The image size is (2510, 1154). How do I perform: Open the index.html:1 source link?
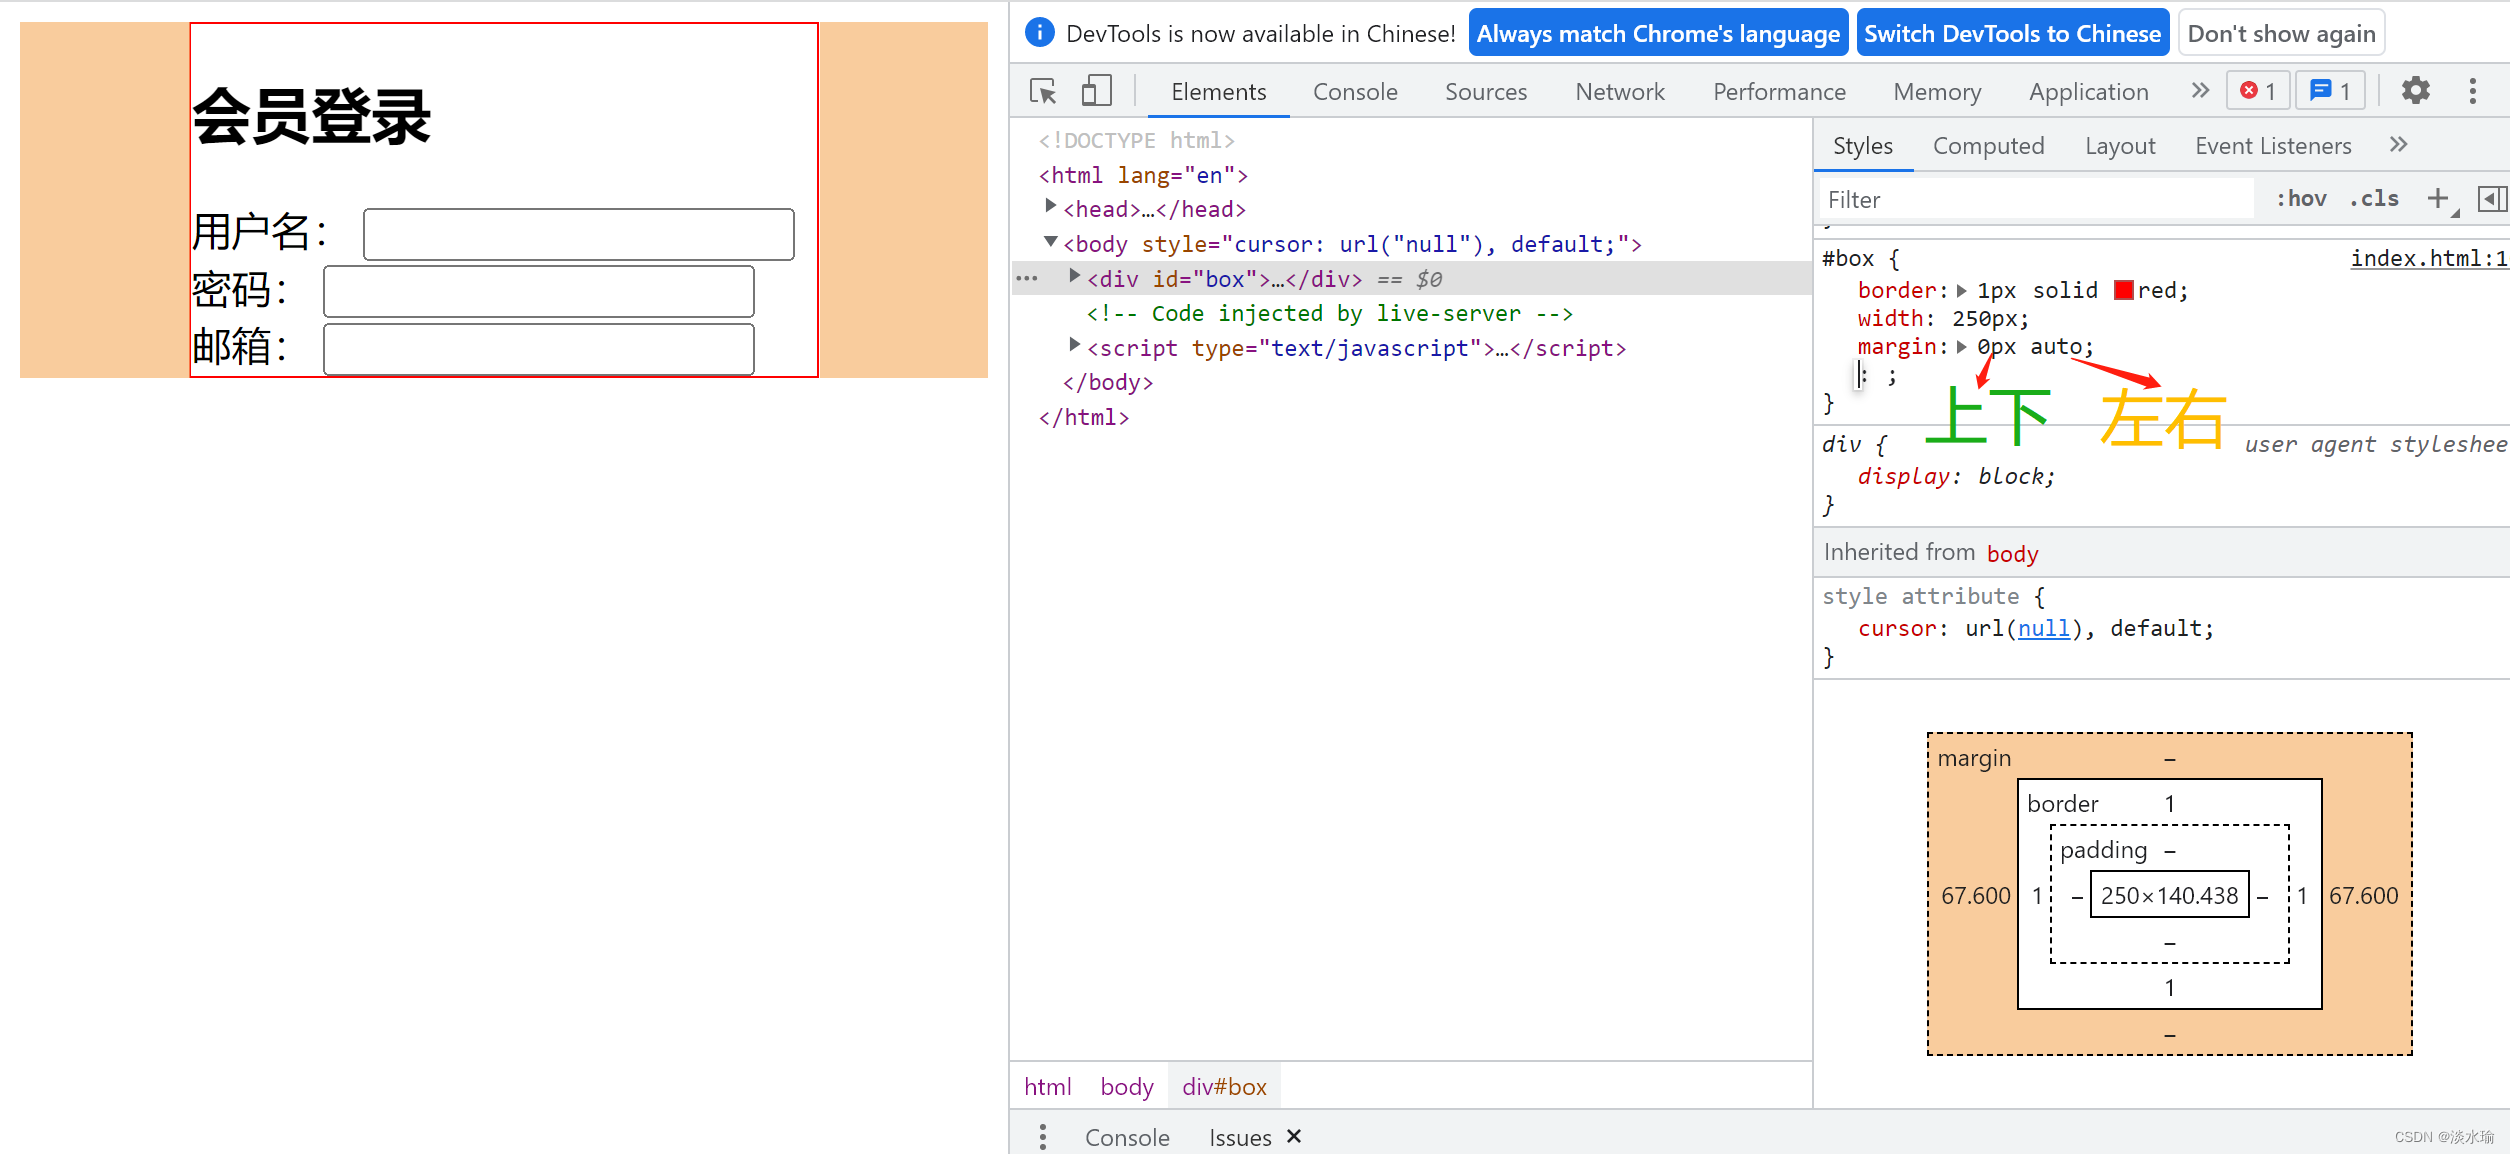(2428, 258)
